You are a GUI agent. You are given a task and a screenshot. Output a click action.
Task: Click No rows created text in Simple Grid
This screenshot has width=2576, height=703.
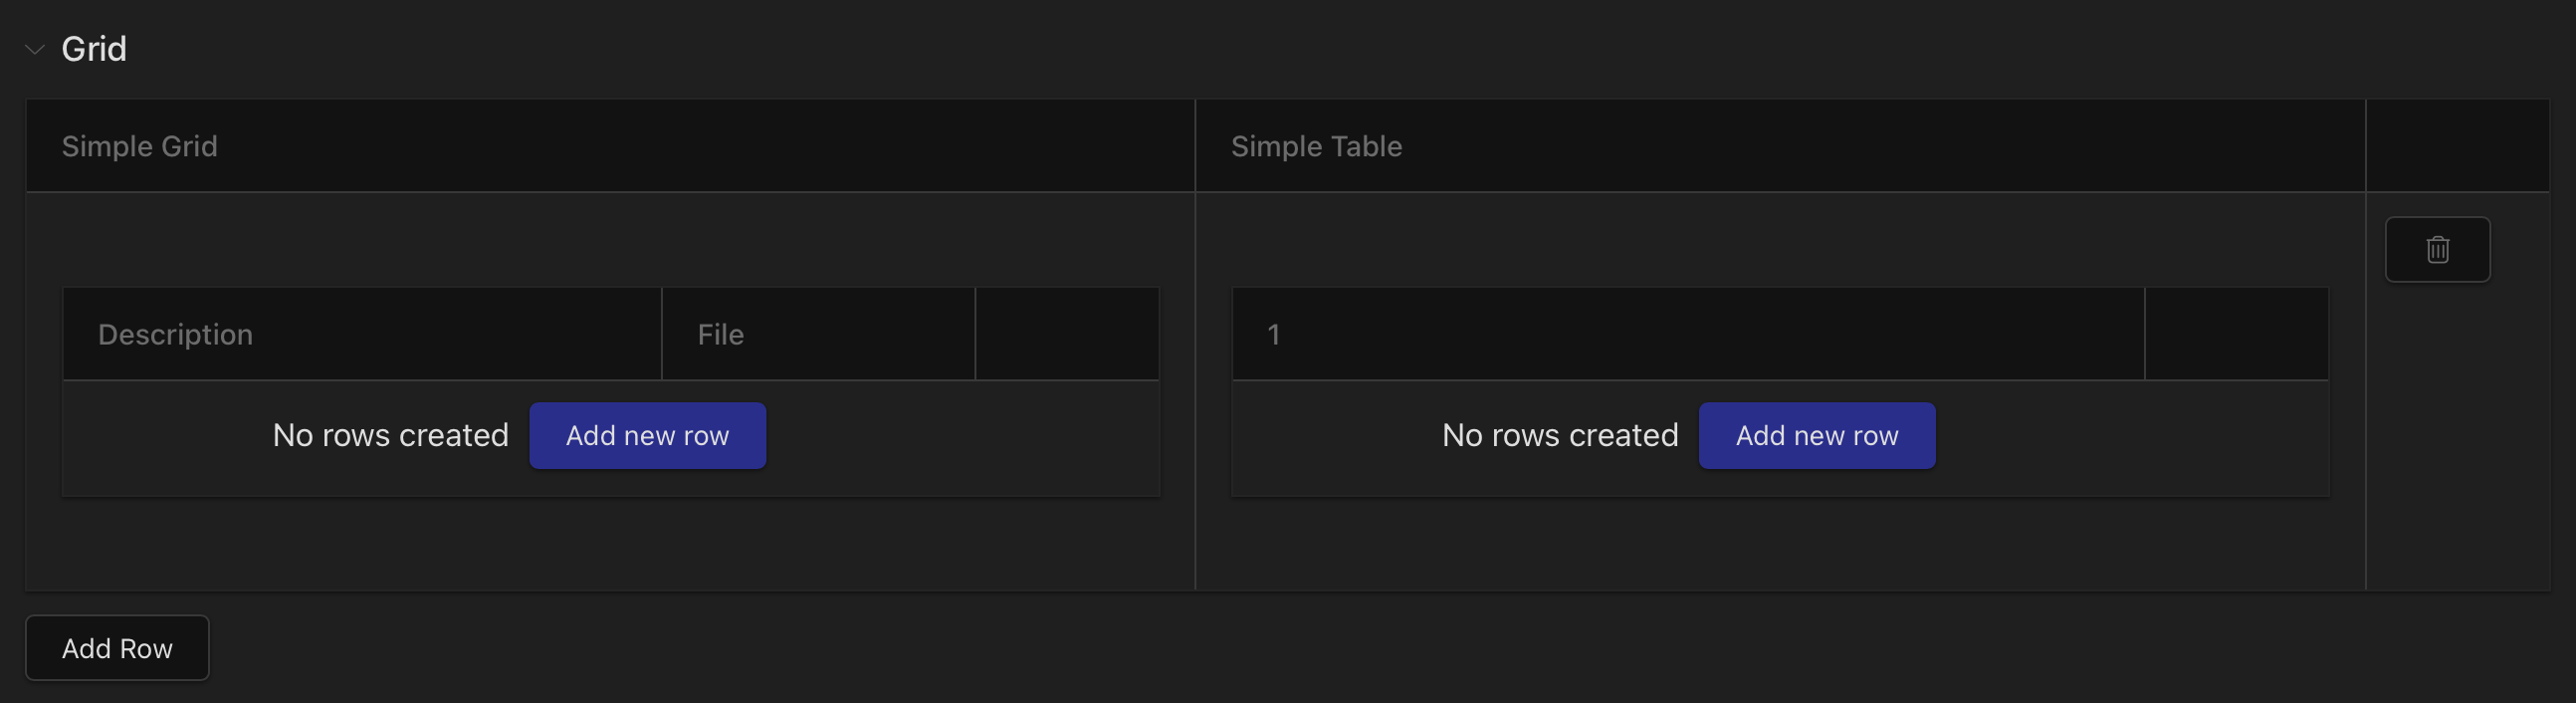(x=391, y=435)
